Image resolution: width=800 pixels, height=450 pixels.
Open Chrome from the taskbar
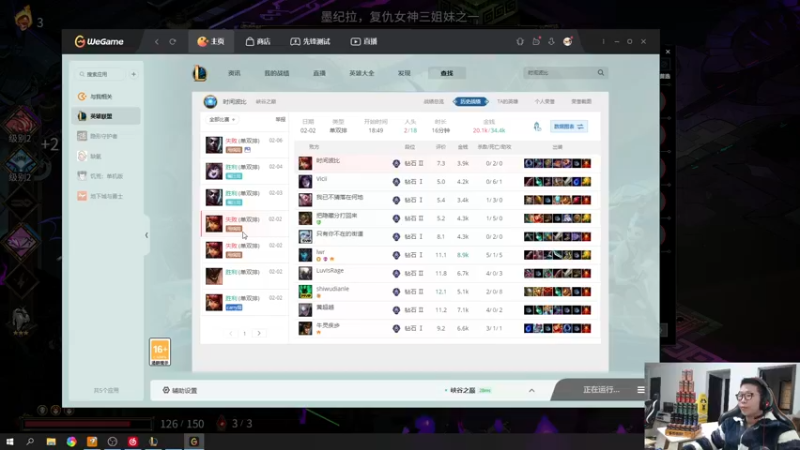(71, 442)
